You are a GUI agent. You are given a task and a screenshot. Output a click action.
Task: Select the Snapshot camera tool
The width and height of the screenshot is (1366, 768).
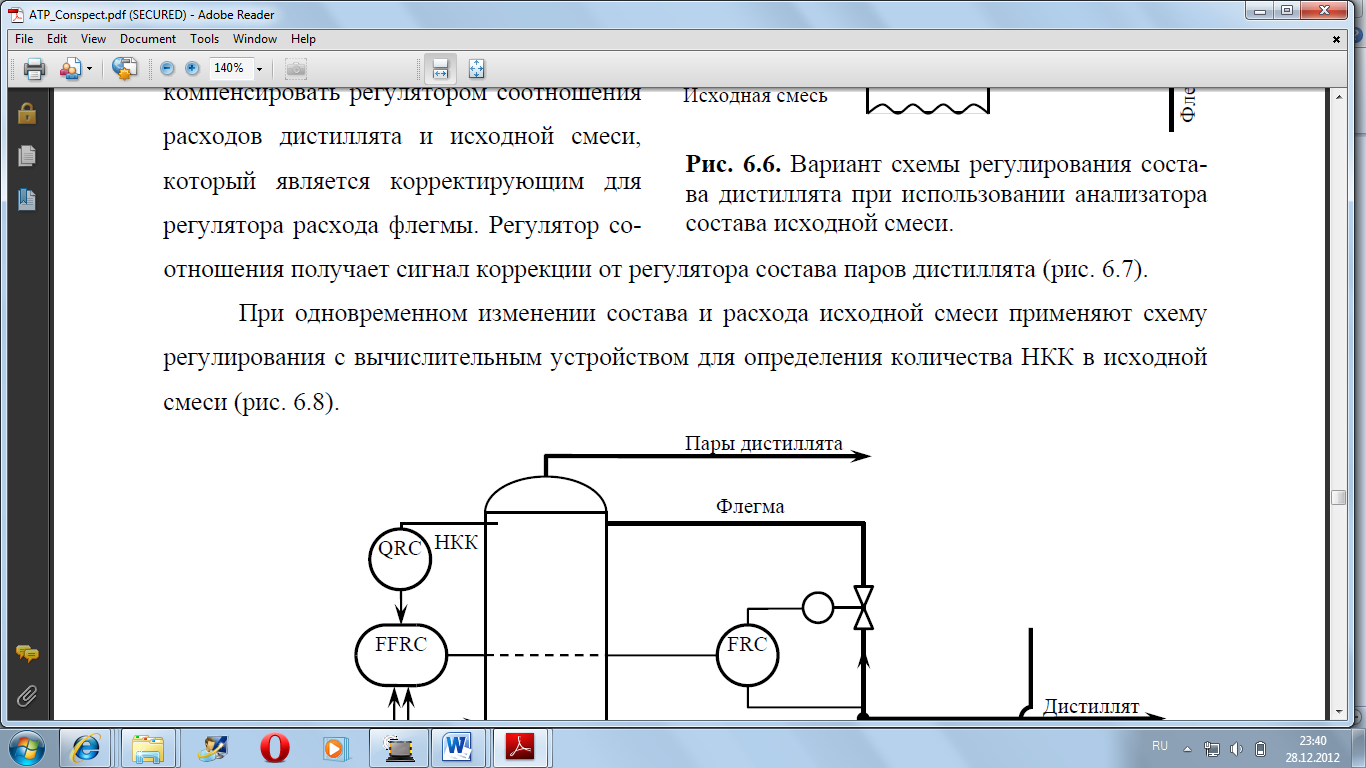pyautogui.click(x=295, y=68)
